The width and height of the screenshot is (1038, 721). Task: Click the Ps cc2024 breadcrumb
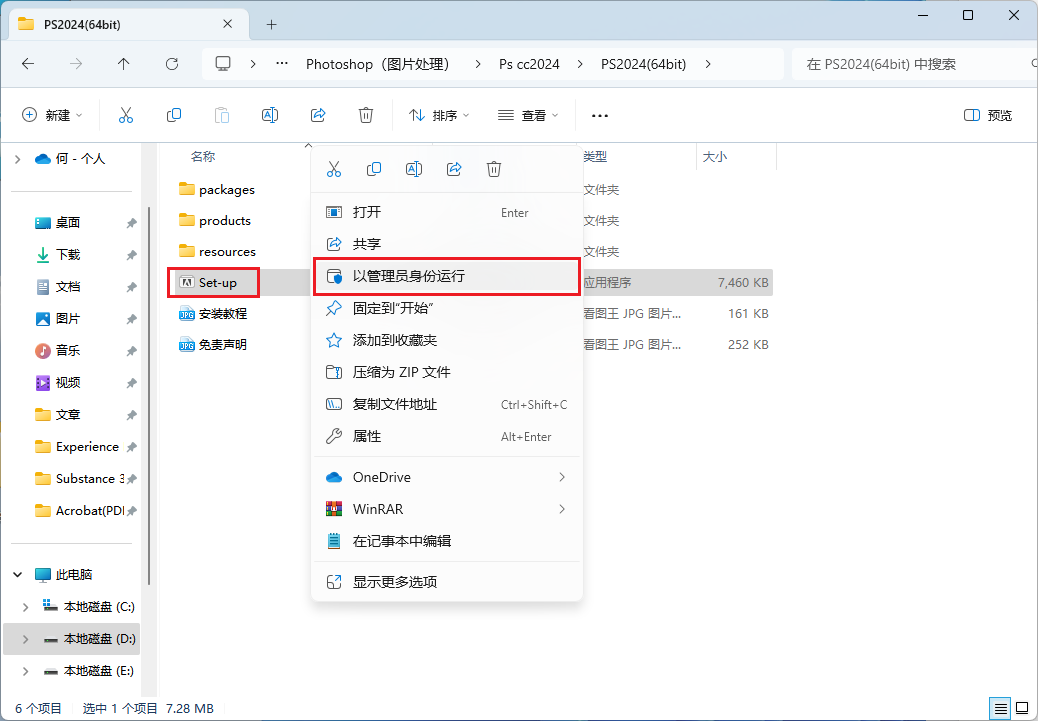point(529,64)
